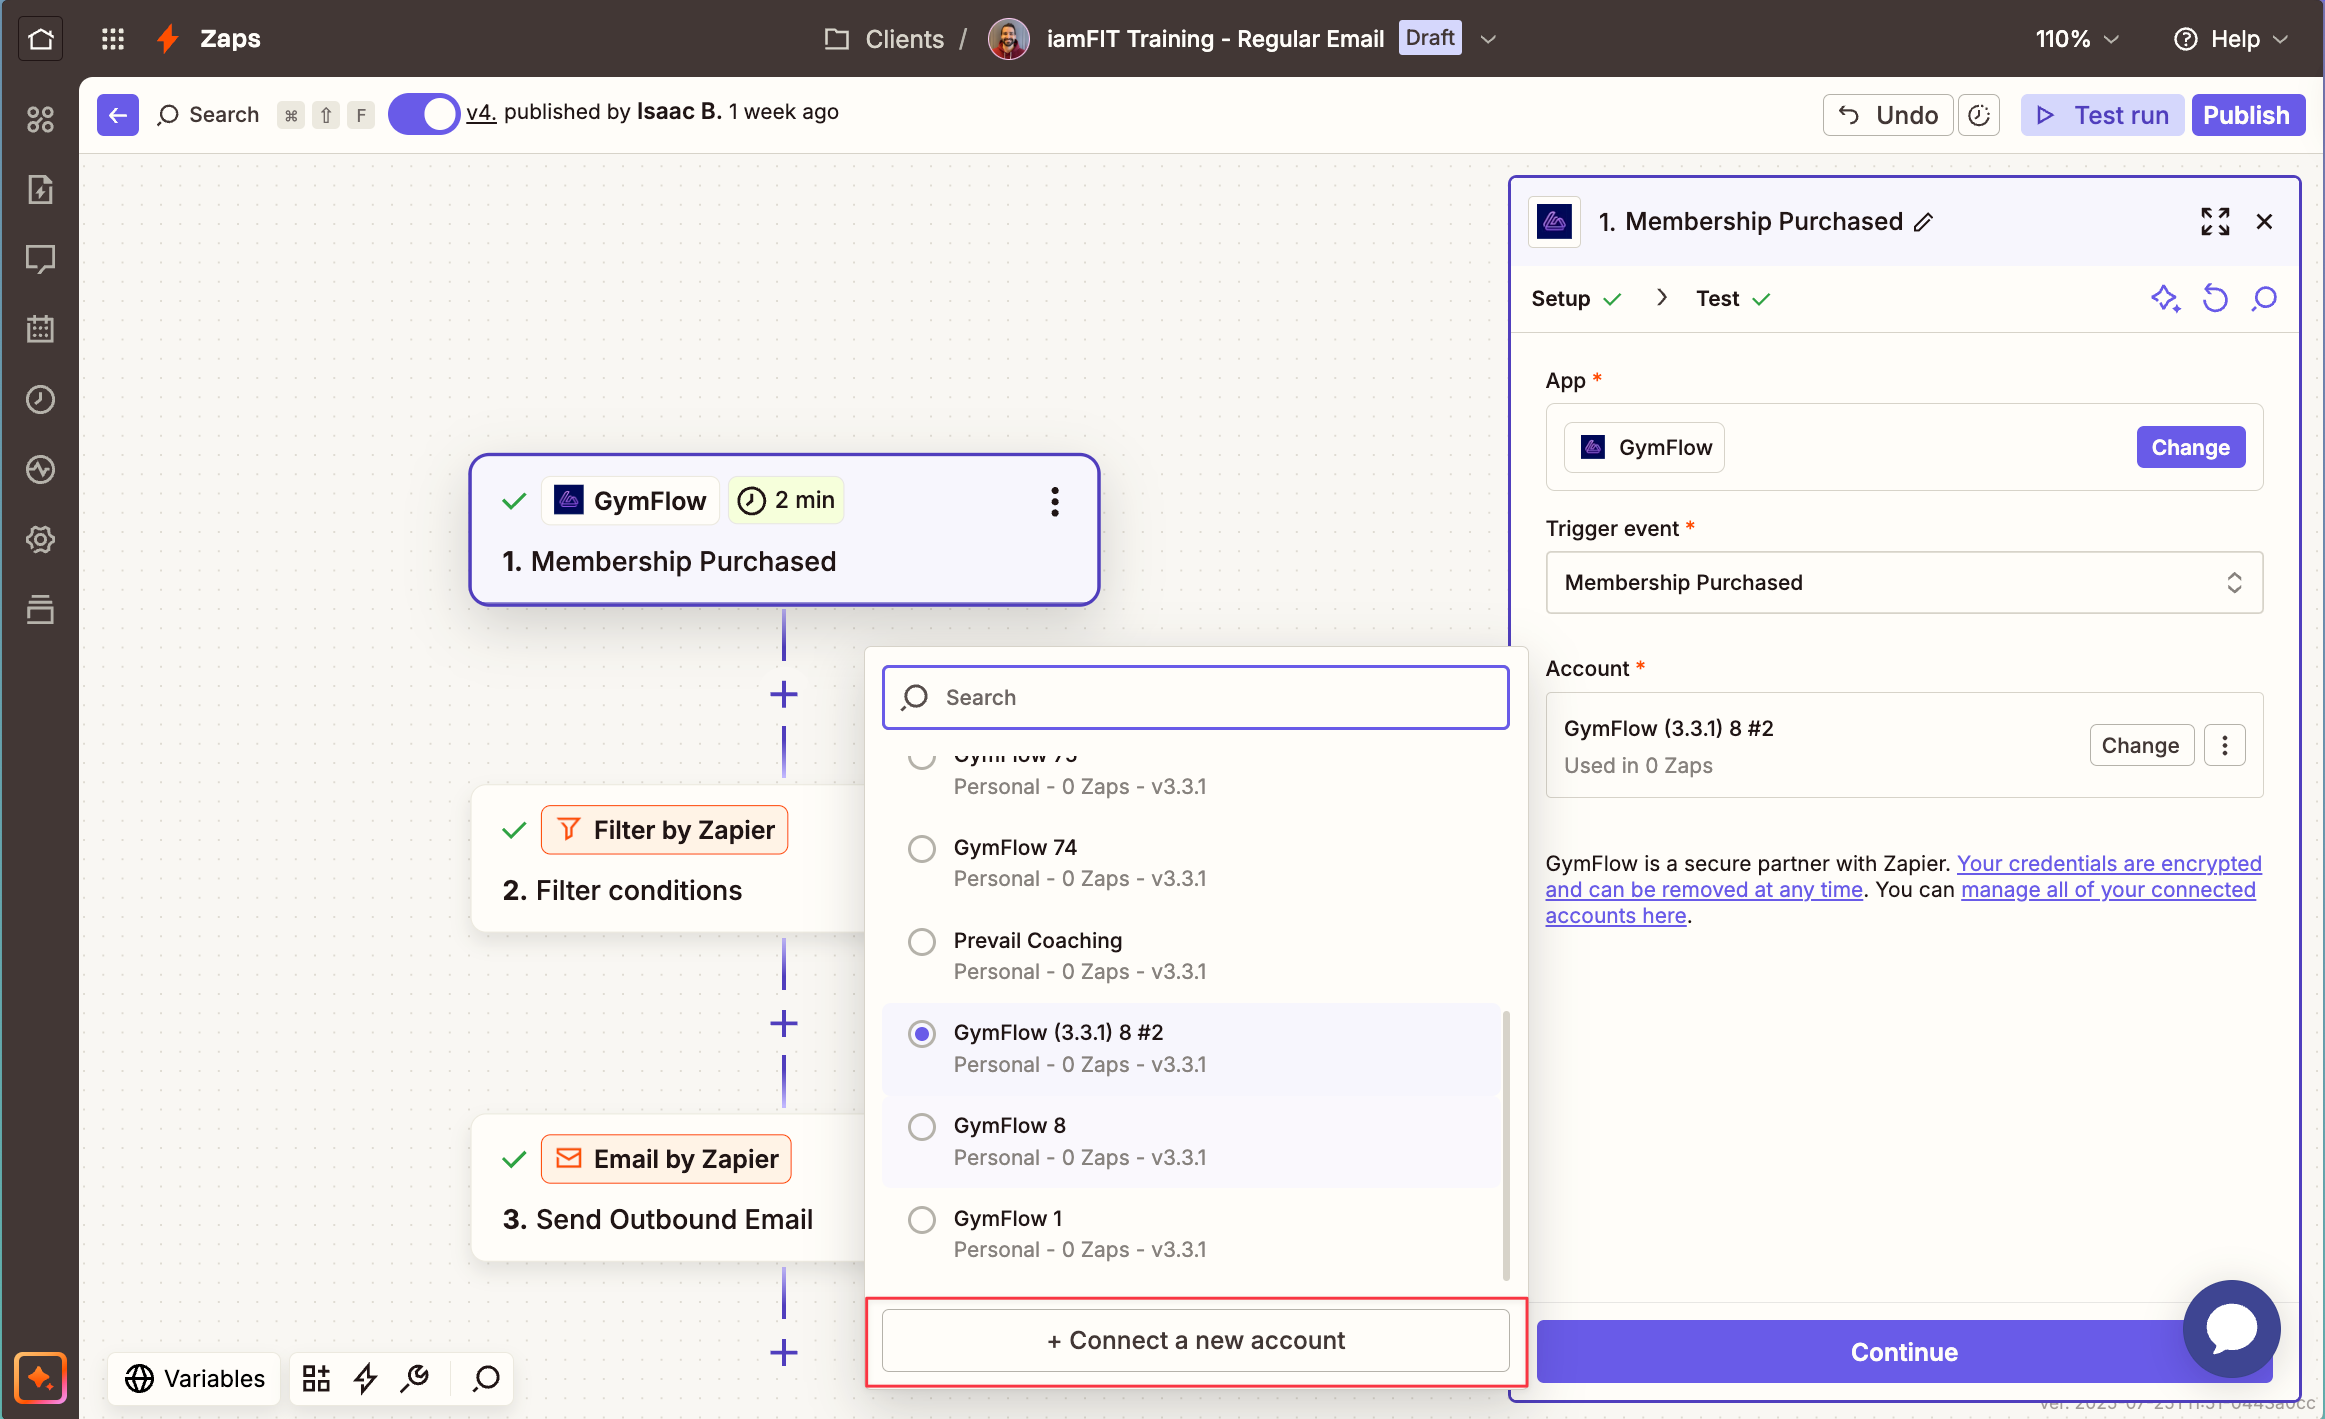
Task: Open the sidebar Zap file icon
Action: (41, 190)
